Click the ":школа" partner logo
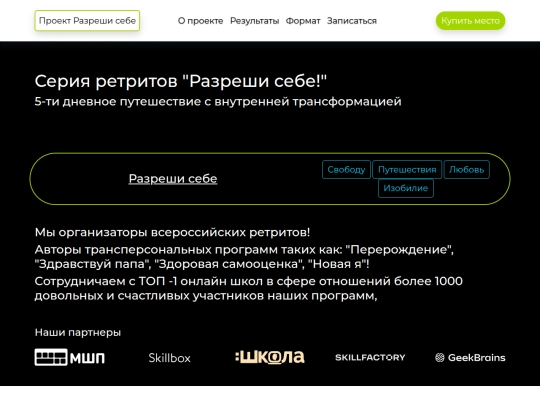540x405 pixels. pyautogui.click(x=270, y=357)
